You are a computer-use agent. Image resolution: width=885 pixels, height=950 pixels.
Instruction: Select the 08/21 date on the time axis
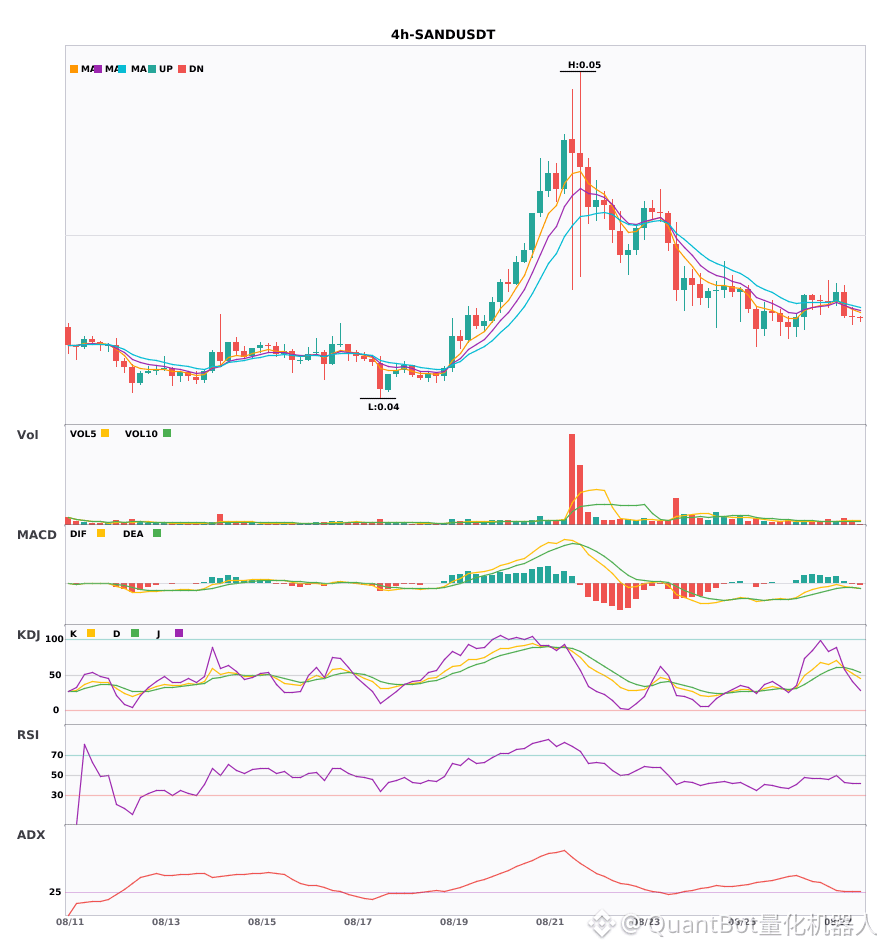click(550, 922)
